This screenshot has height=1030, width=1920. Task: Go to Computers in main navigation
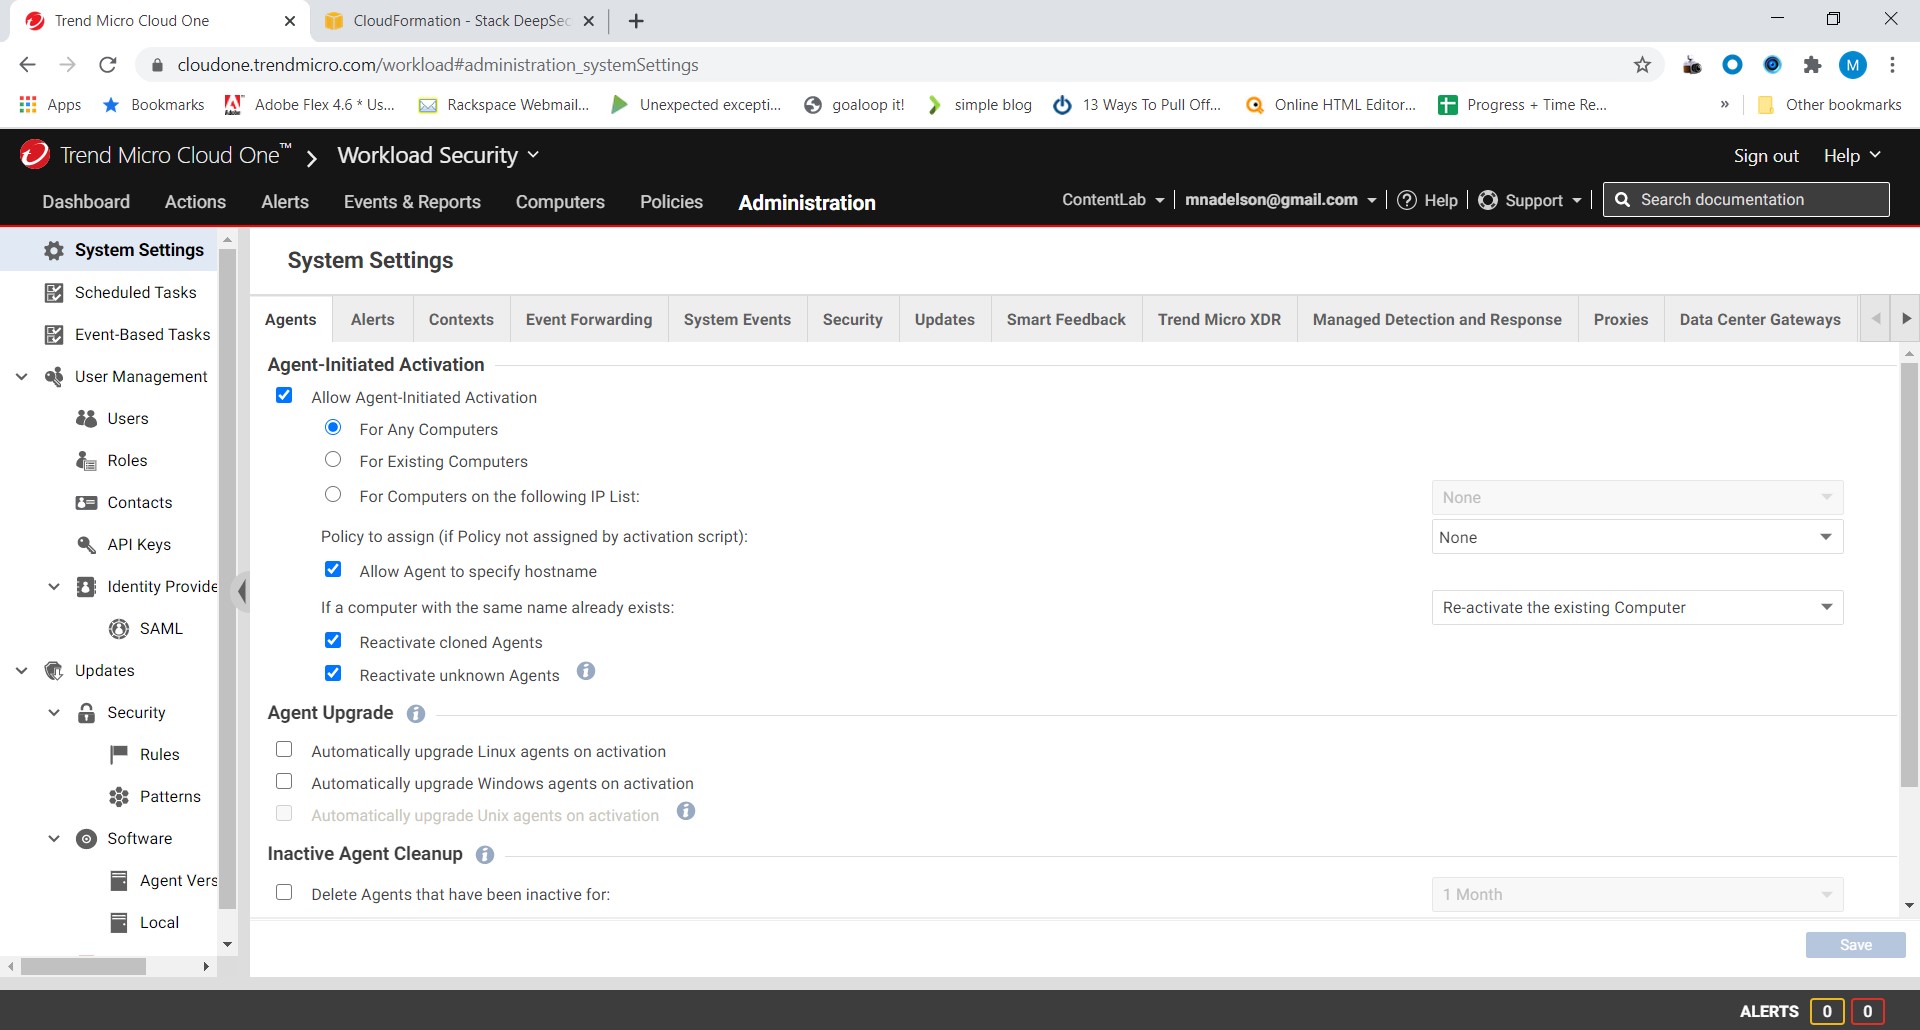click(x=560, y=202)
